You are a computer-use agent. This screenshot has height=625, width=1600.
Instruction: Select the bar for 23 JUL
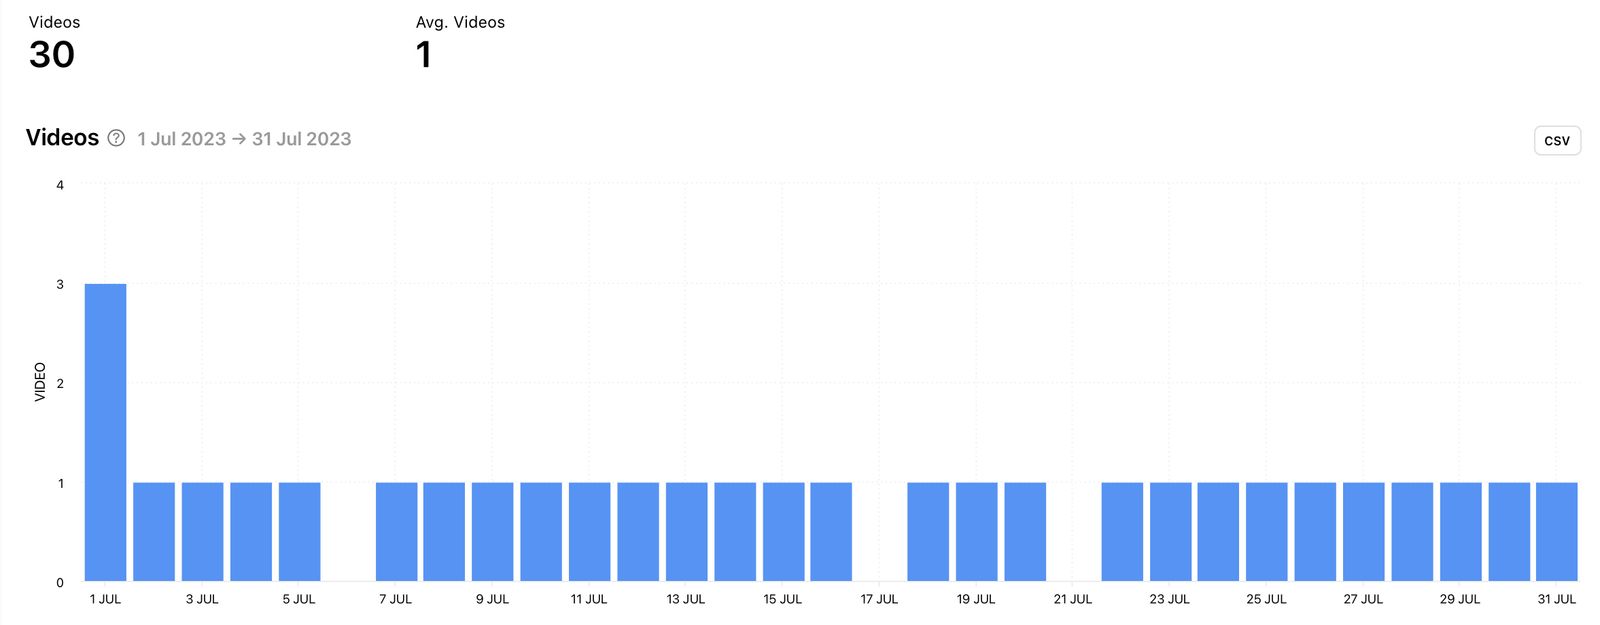1172,530
